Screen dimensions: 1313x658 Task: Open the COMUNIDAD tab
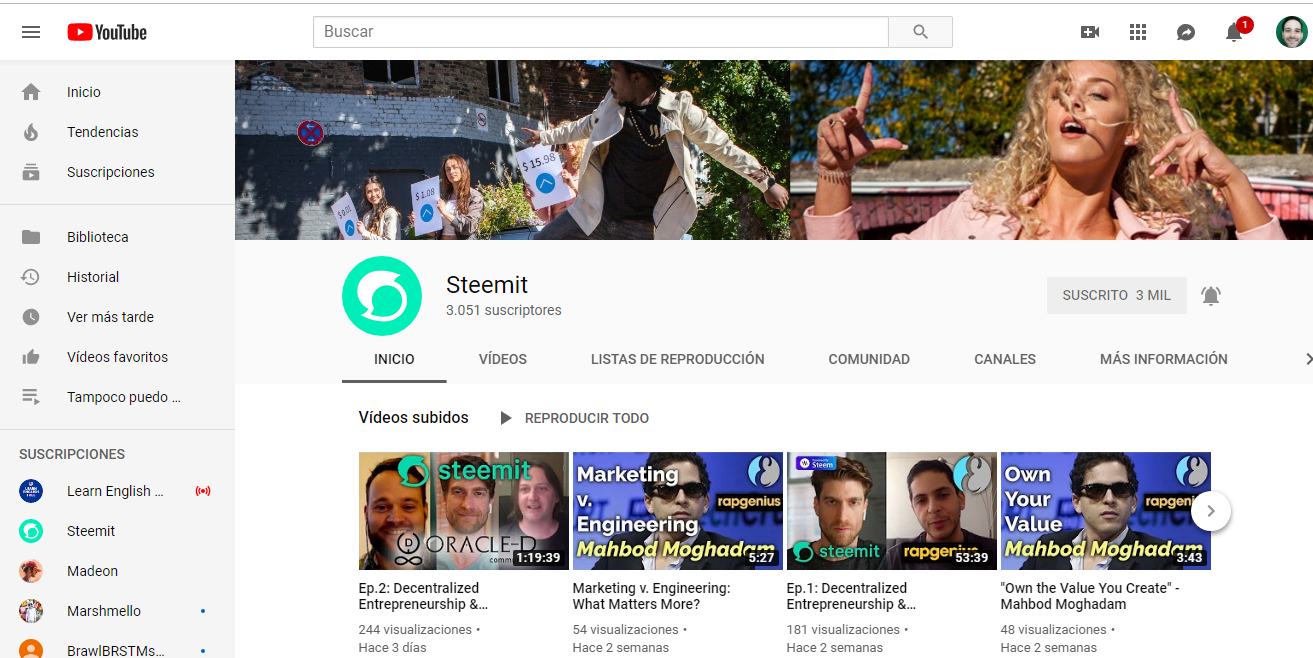[869, 359]
